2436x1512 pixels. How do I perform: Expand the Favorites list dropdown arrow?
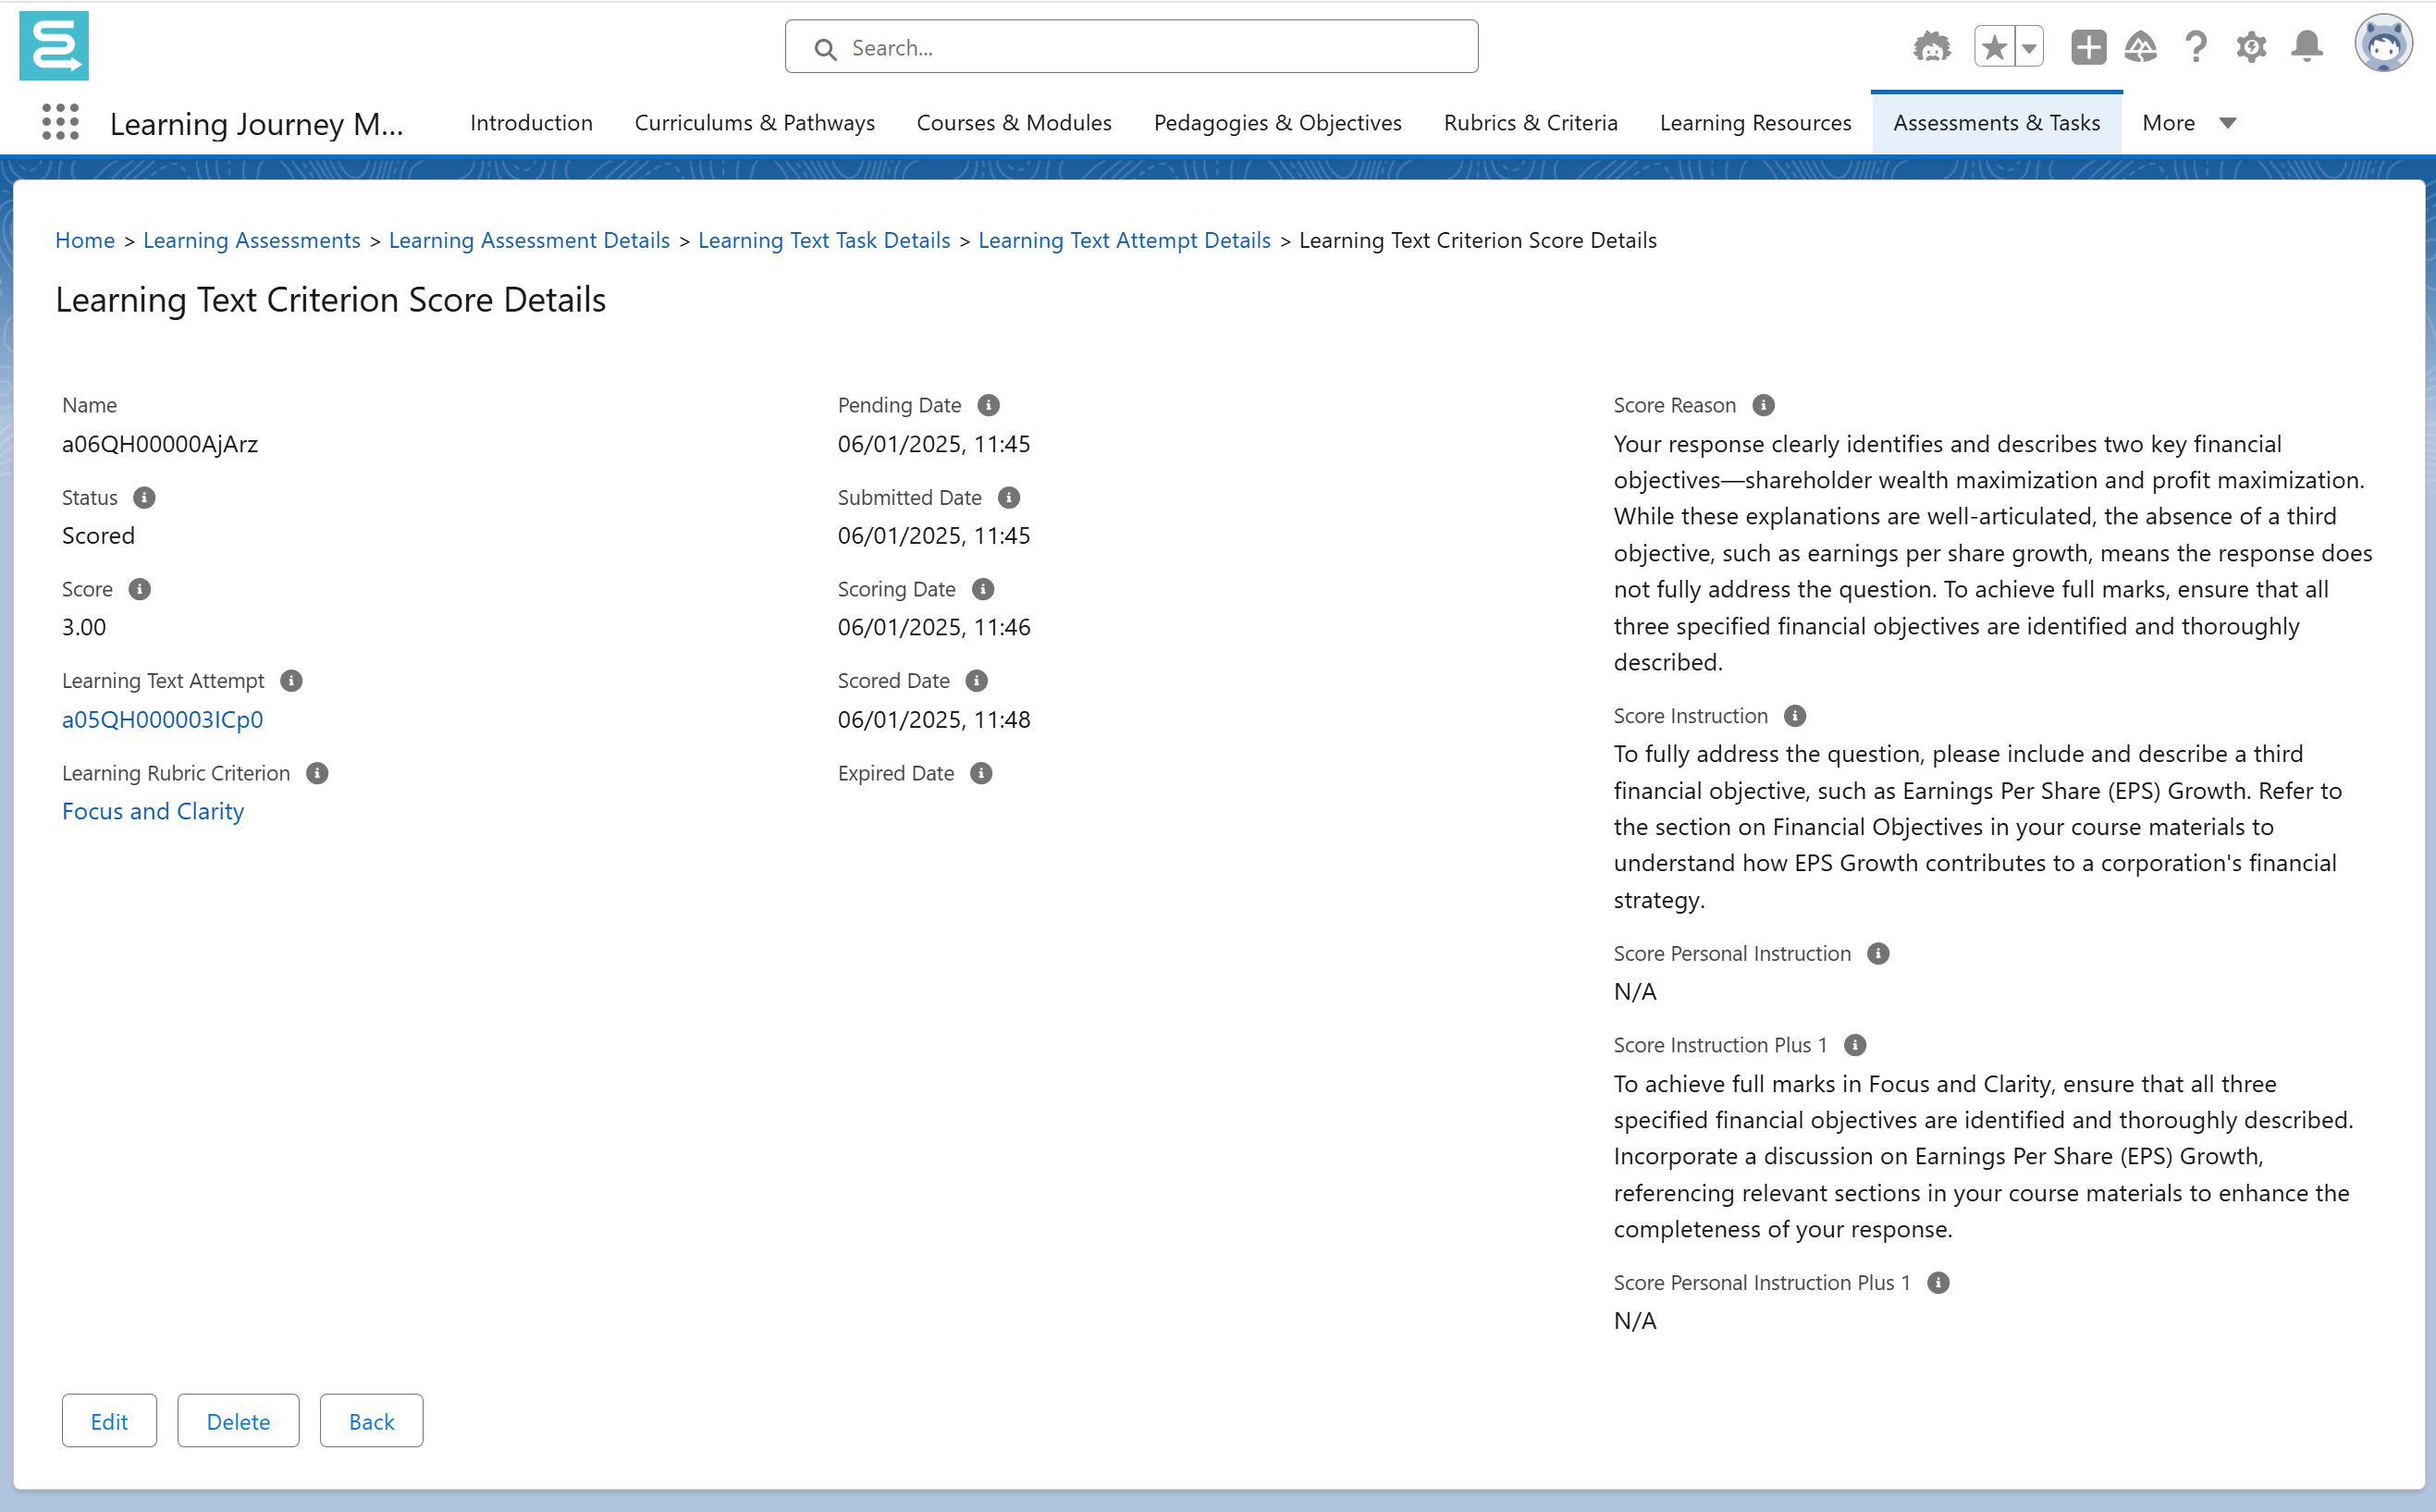(x=2029, y=47)
